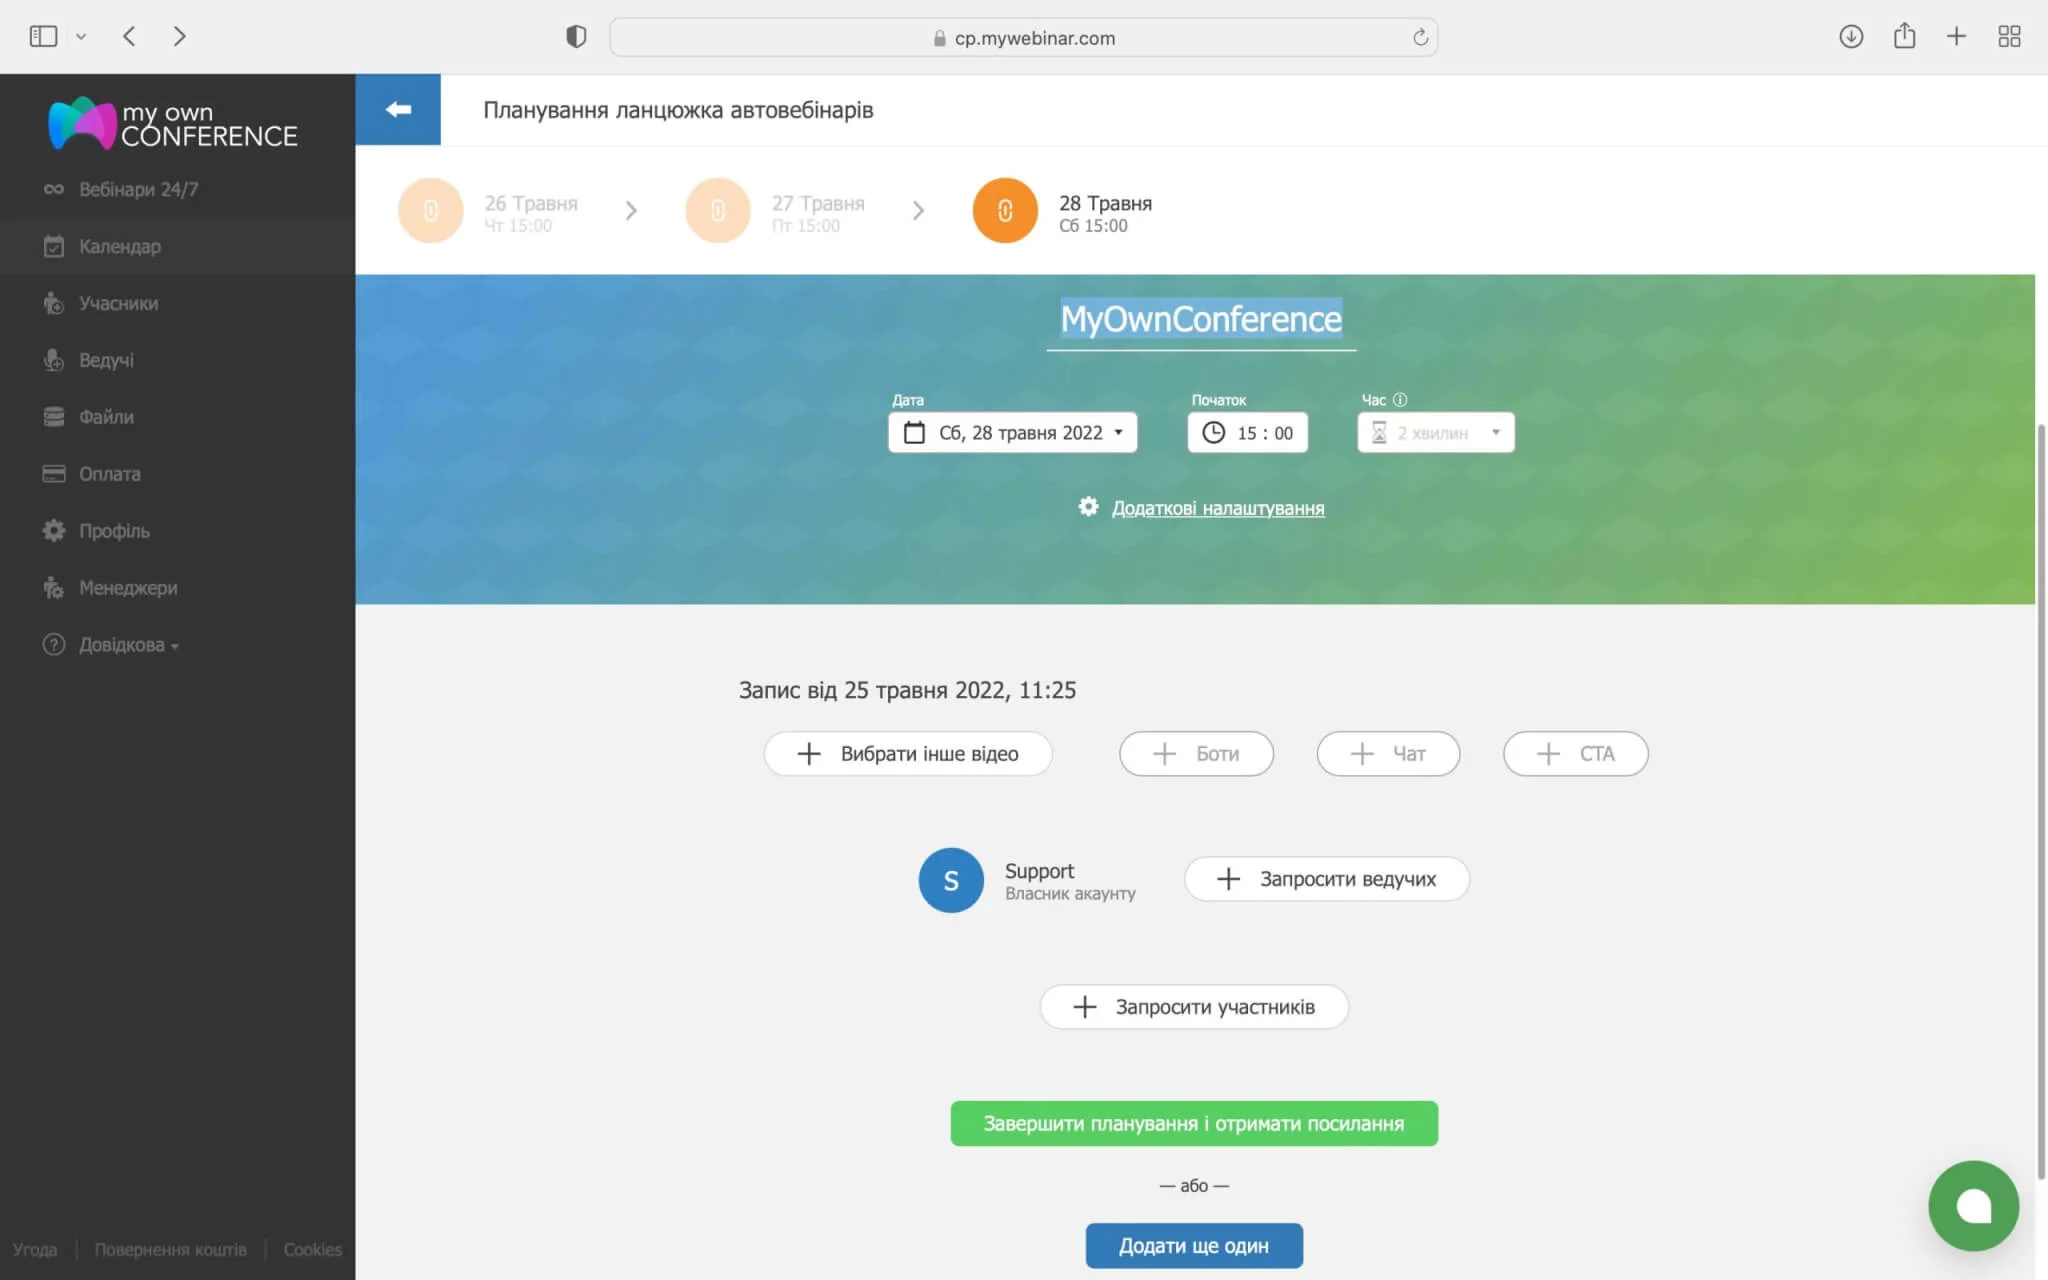The height and width of the screenshot is (1280, 2048).
Task: Click the Support avatar circle
Action: click(x=950, y=880)
